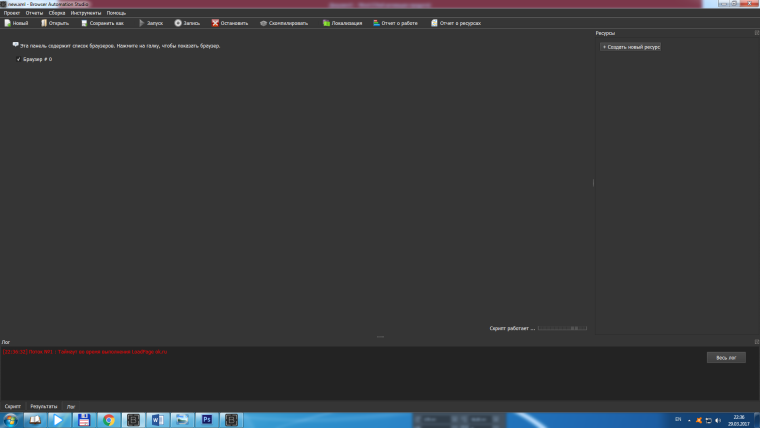Open the Инструменты menu
Viewport: 760px width, 428px height.
(x=85, y=13)
